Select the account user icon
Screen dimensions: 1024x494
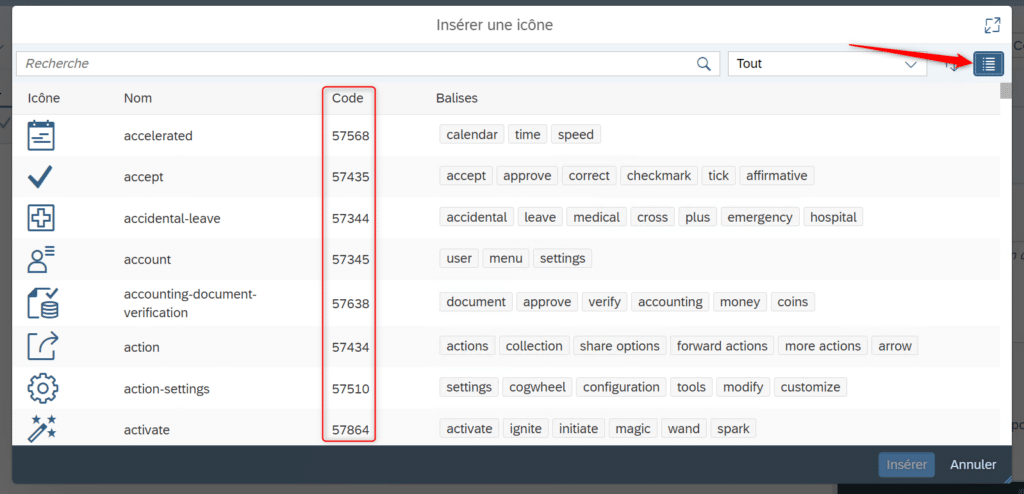[x=41, y=259]
